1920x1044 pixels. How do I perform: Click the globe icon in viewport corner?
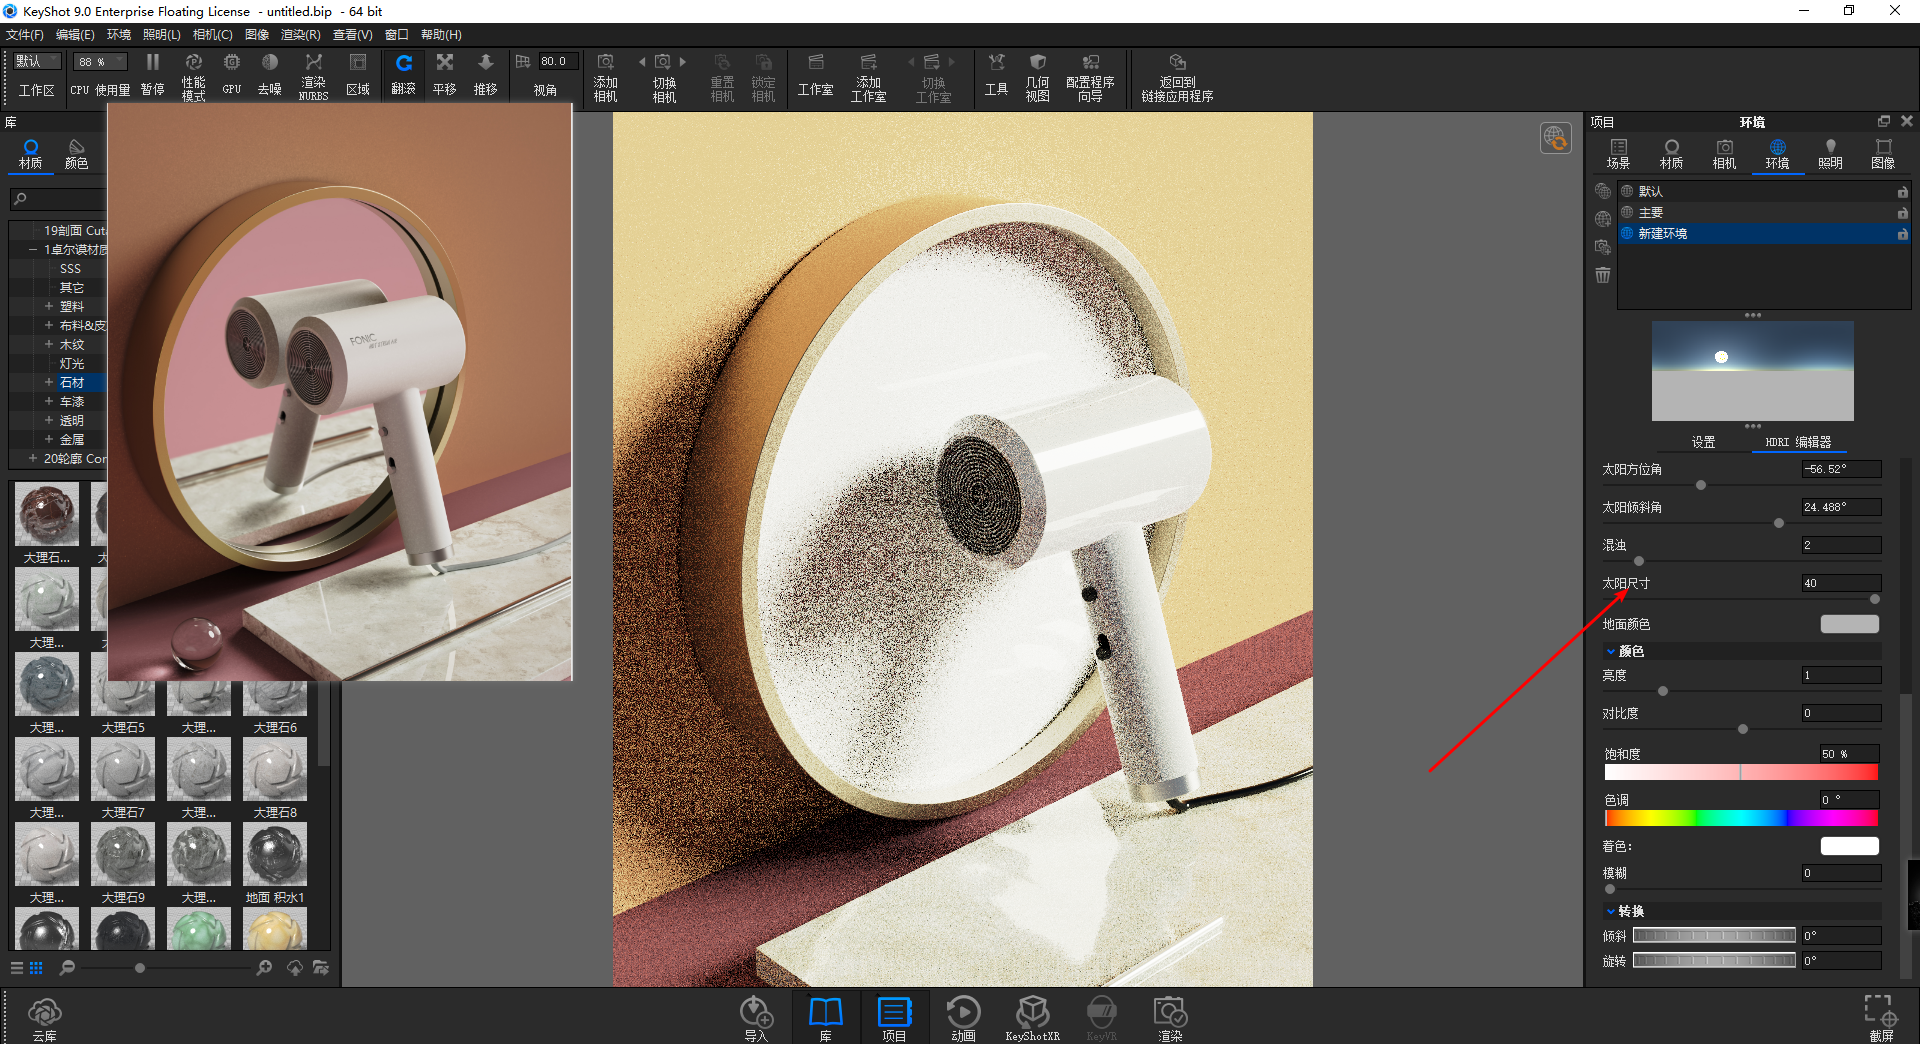click(1555, 138)
